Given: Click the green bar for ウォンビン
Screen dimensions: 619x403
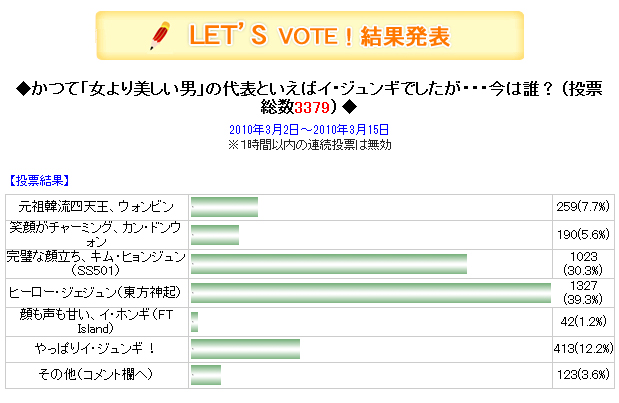Looking at the screenshot, I should (224, 207).
